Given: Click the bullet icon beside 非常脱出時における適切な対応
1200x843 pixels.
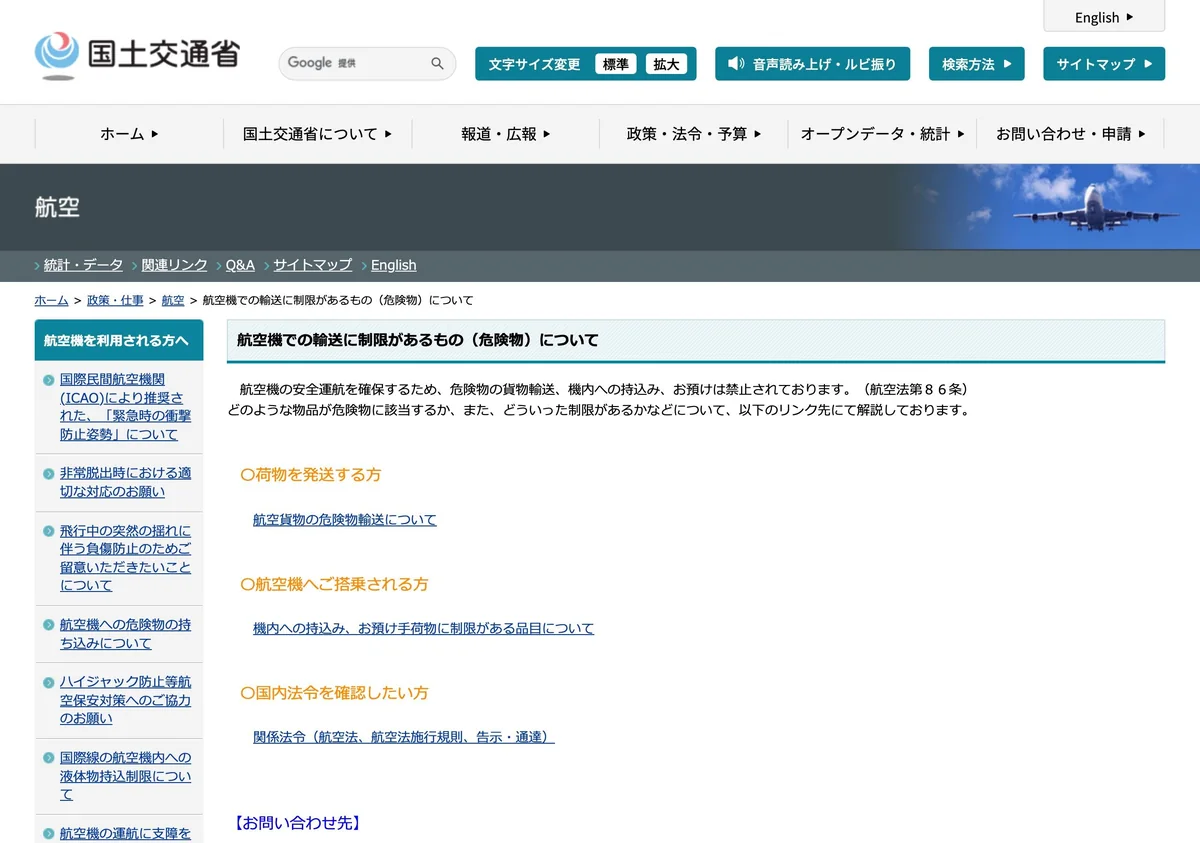Looking at the screenshot, I should click(x=49, y=473).
